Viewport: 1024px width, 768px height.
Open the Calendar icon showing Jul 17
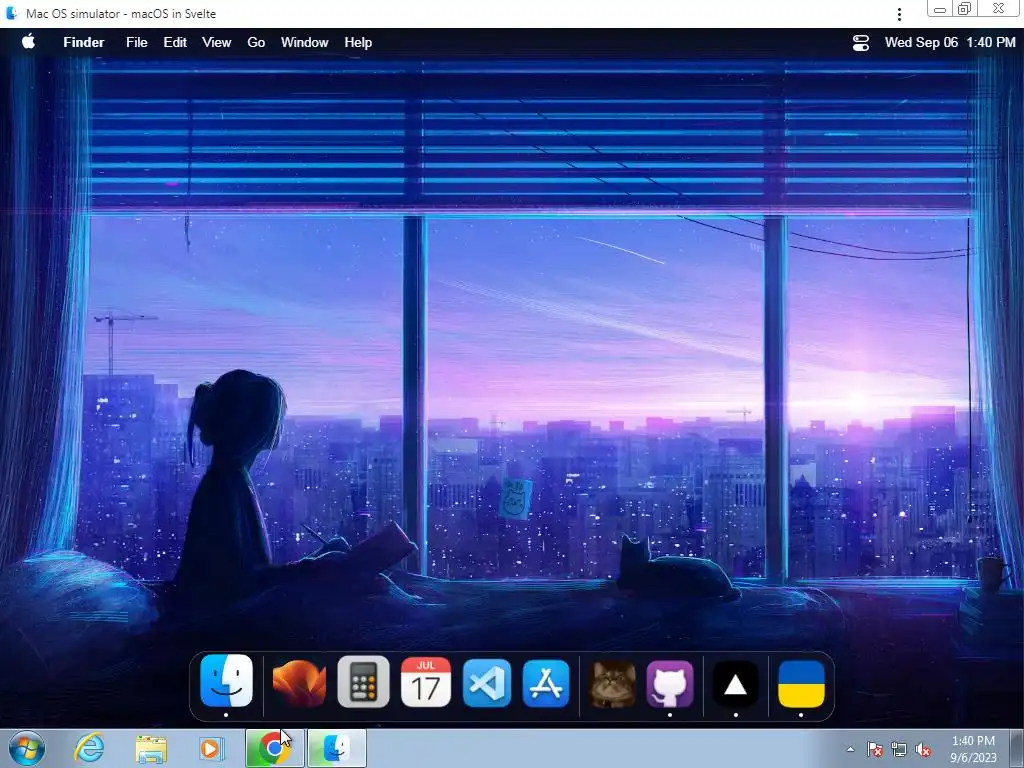(425, 682)
